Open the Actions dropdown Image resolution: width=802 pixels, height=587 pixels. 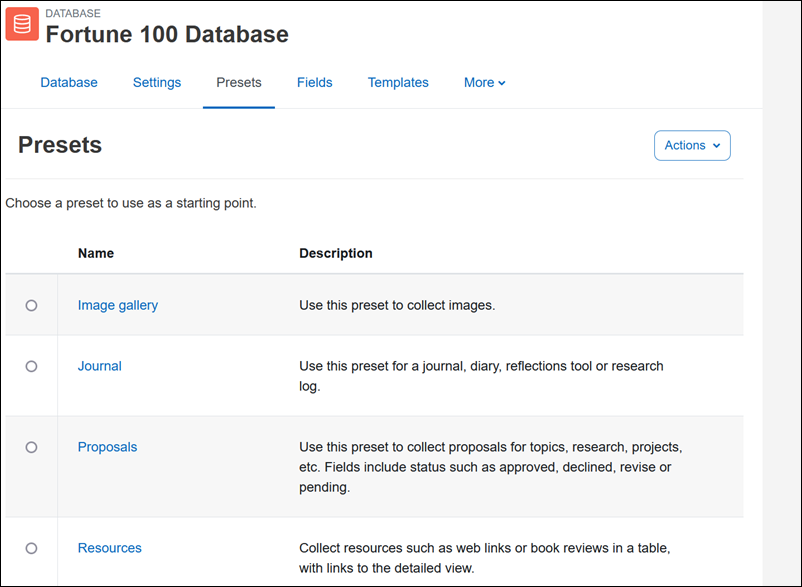[x=692, y=145]
